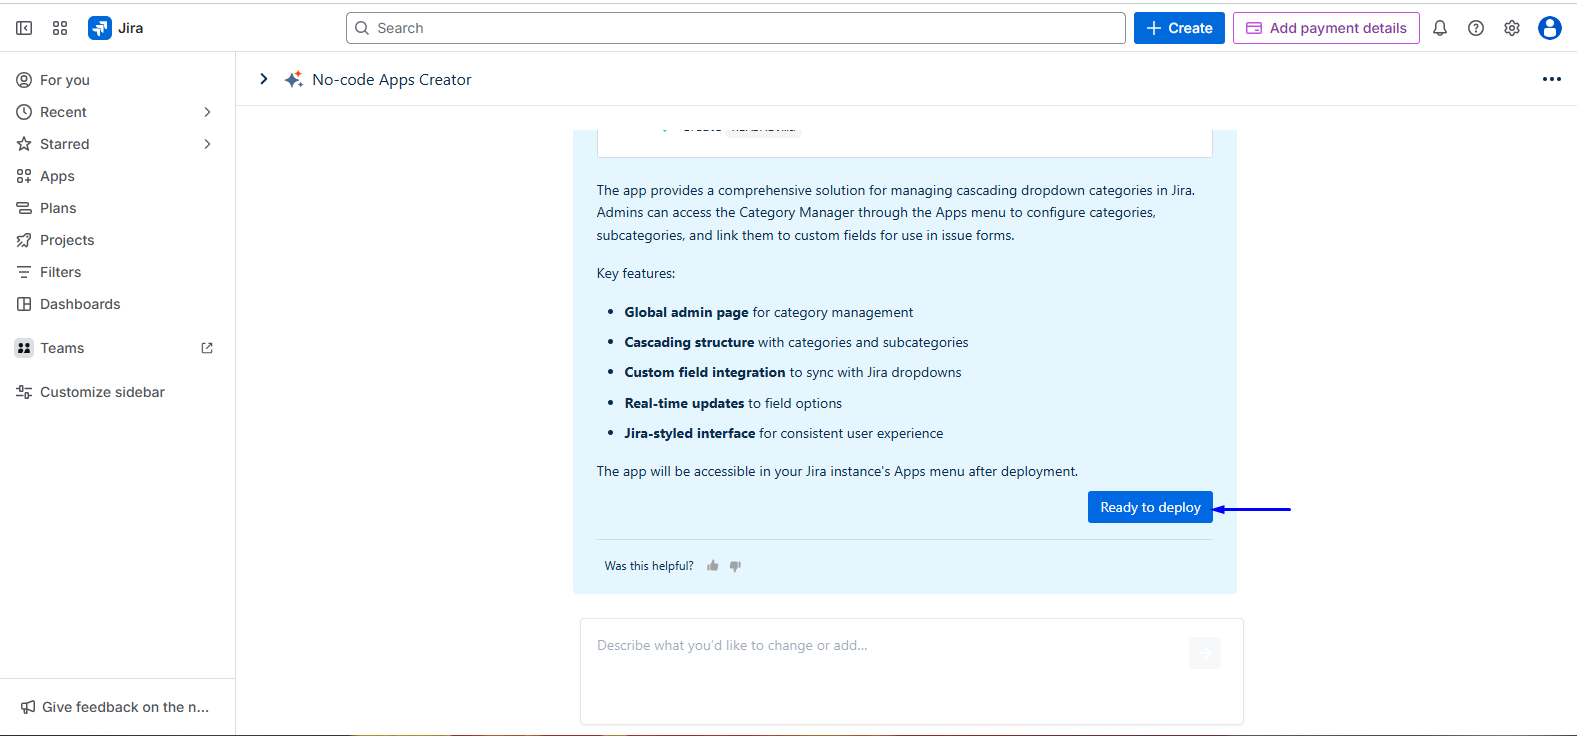The image size is (1577, 736).
Task: Click the thumbs down feedback icon
Action: [736, 566]
